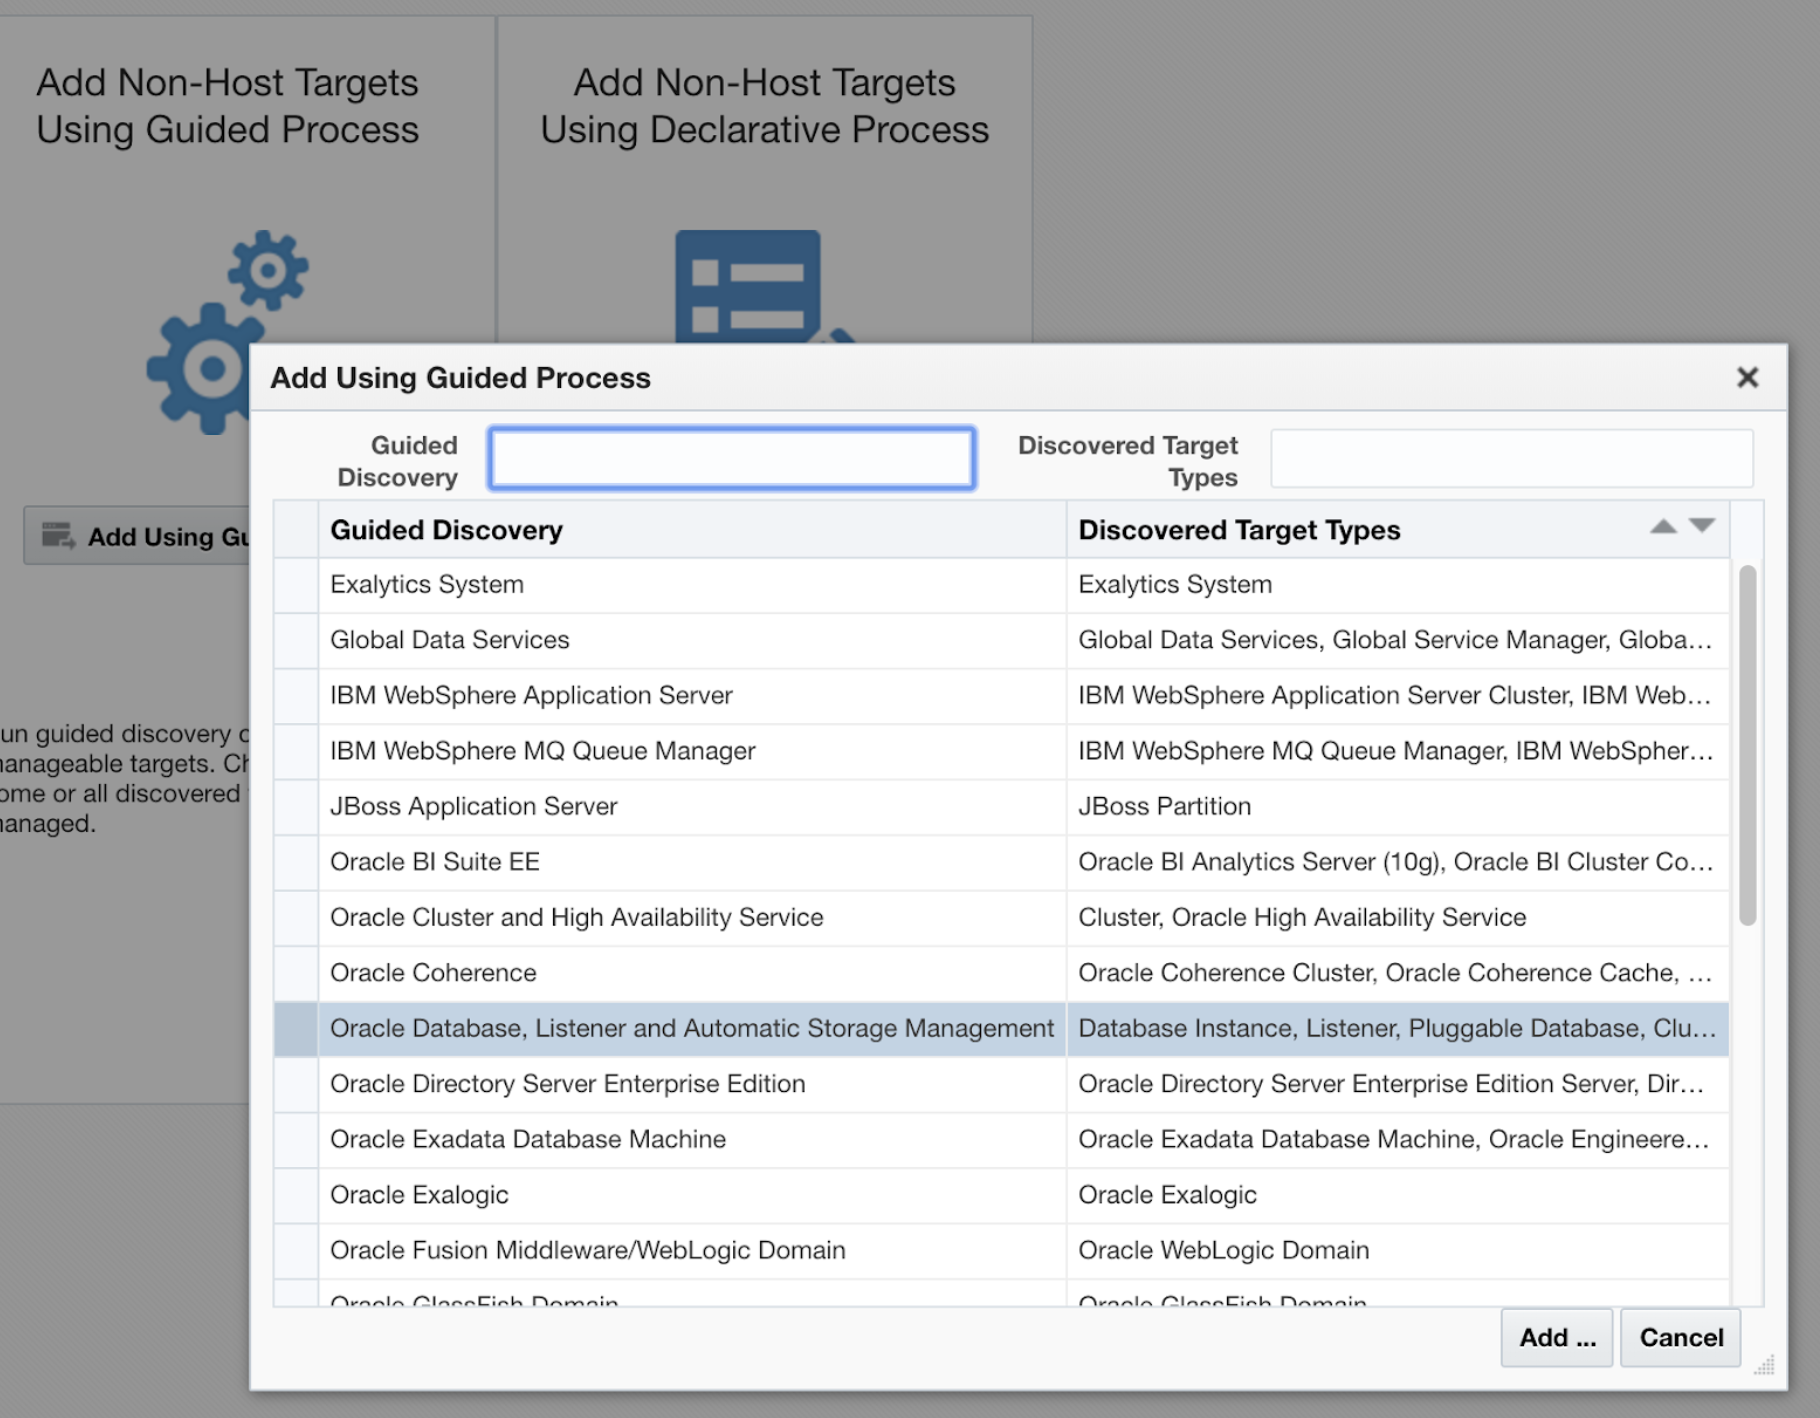Click the Oracle Coherence Cluster target types cell
The width and height of the screenshot is (1820, 1418).
(1397, 973)
